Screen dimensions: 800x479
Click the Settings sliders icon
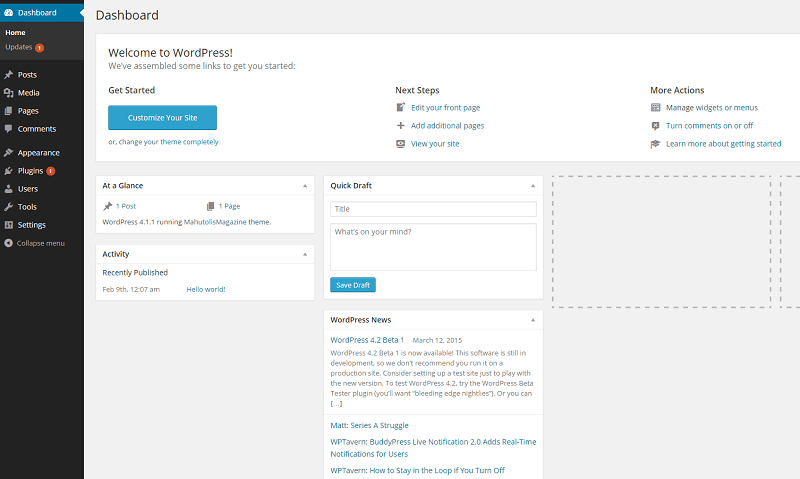(8, 225)
